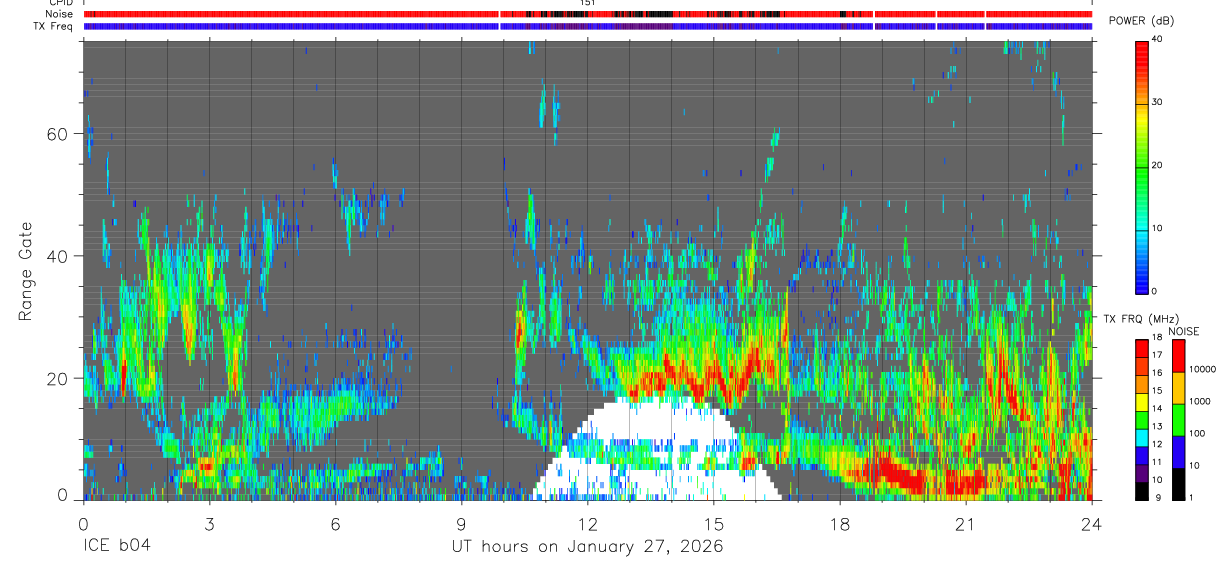Click the blue TX Freq strip above plot
This screenshot has height=567, width=1228.
coord(588,26)
